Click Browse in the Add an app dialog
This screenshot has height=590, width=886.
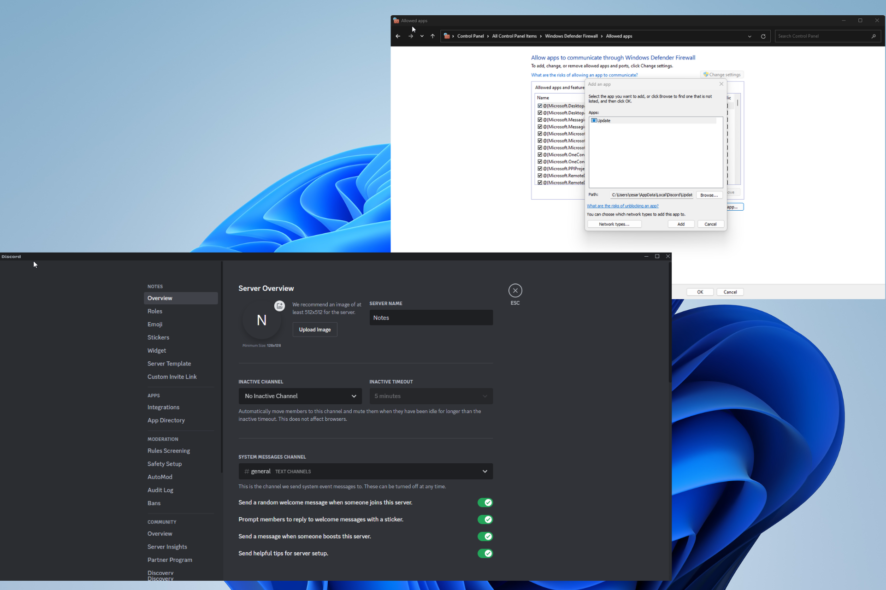709,195
